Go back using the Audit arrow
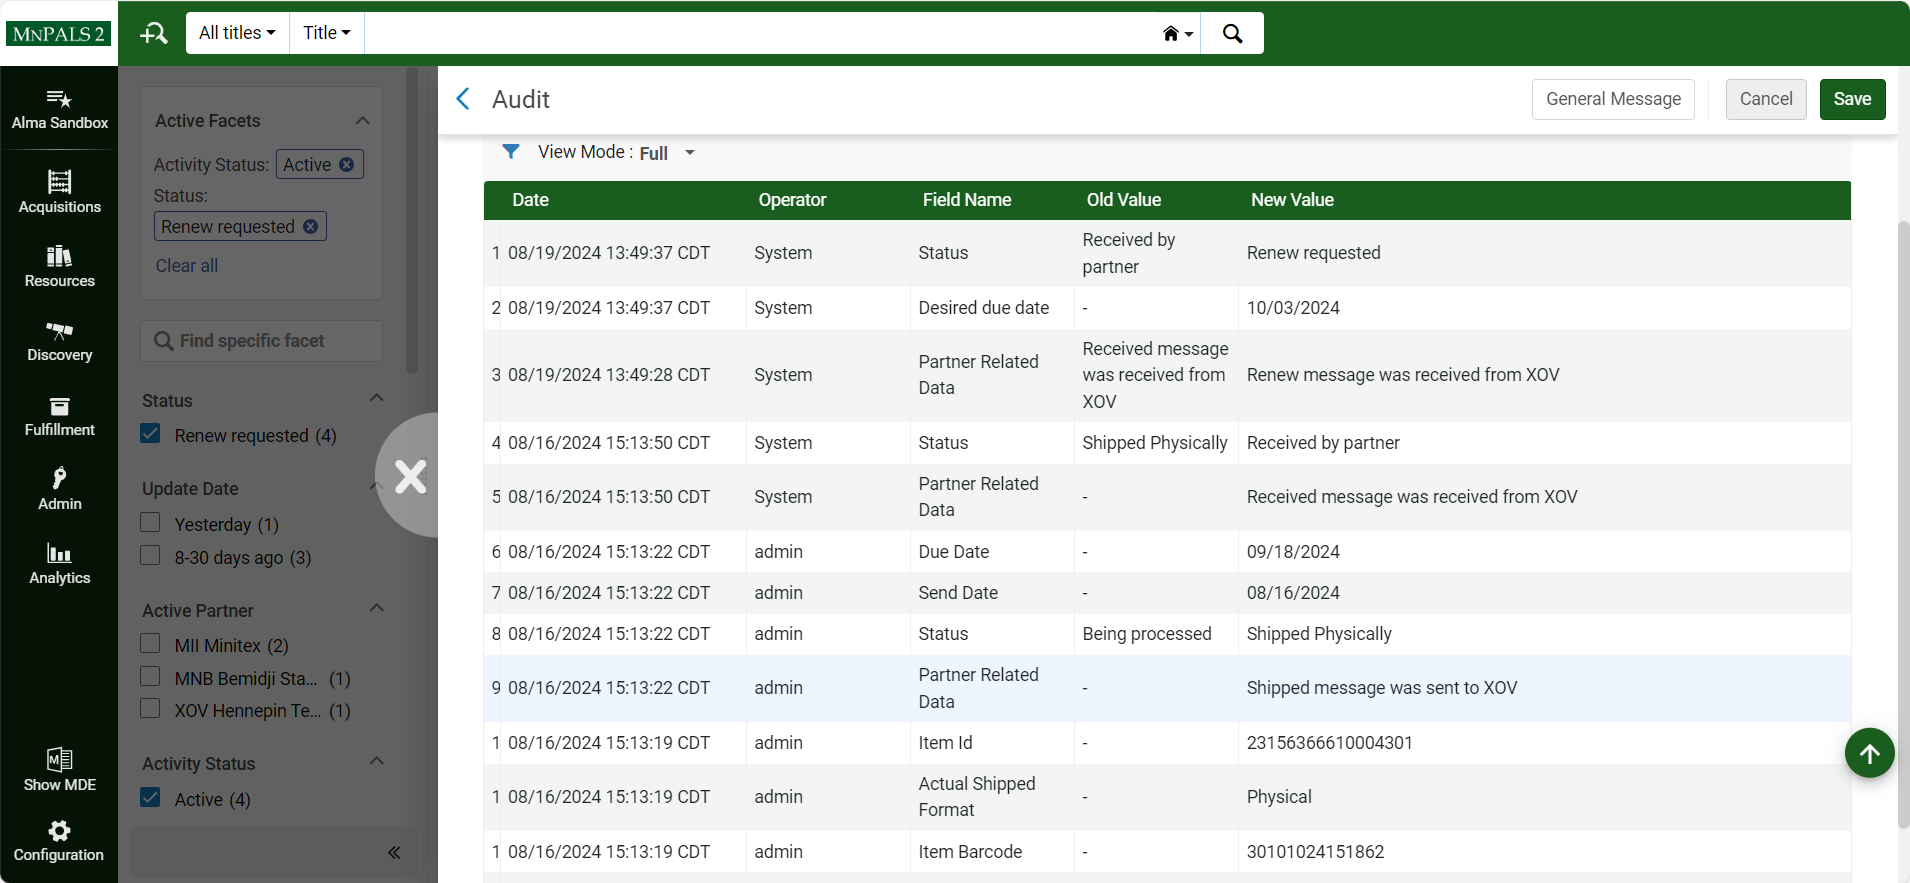 pyautogui.click(x=463, y=99)
